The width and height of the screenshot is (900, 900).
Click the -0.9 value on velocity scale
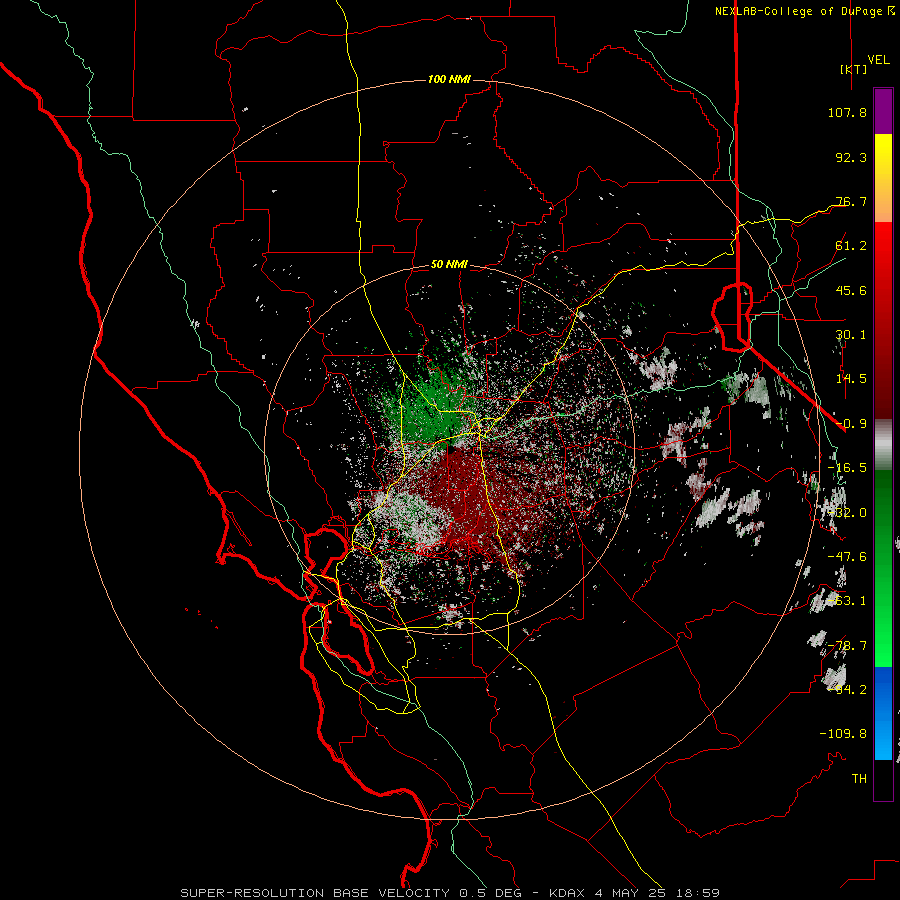[x=851, y=424]
